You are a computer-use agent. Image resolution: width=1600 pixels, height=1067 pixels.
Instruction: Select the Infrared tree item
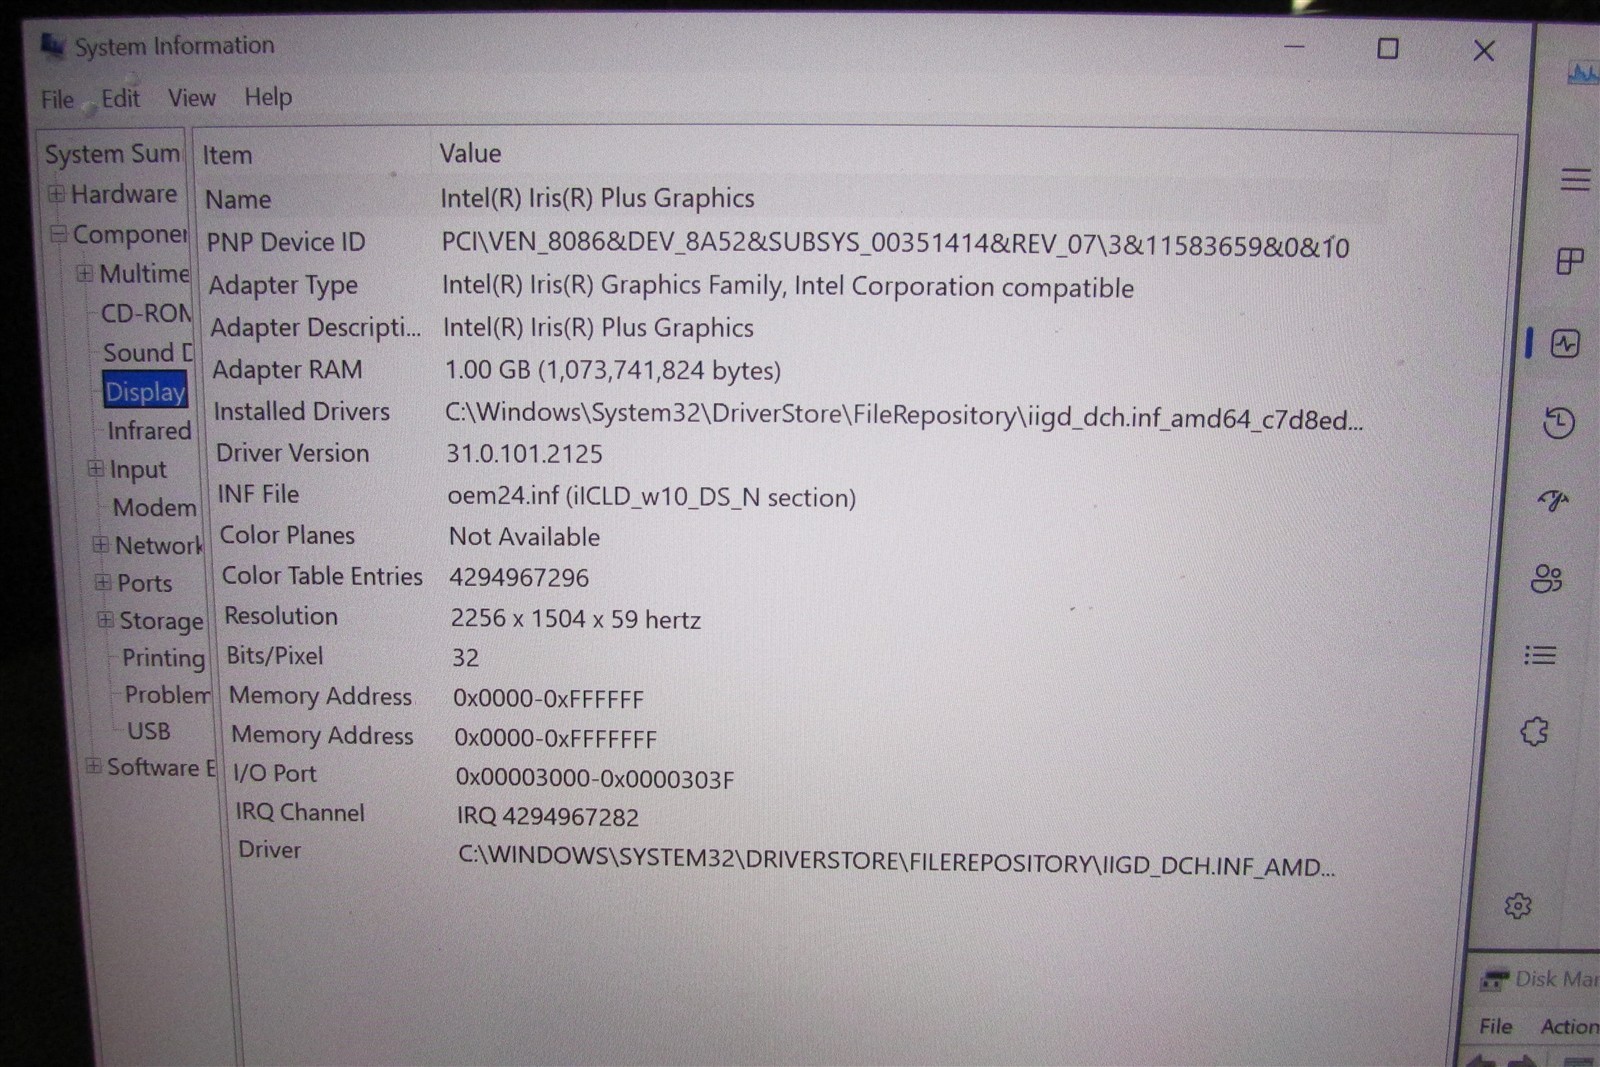[149, 430]
